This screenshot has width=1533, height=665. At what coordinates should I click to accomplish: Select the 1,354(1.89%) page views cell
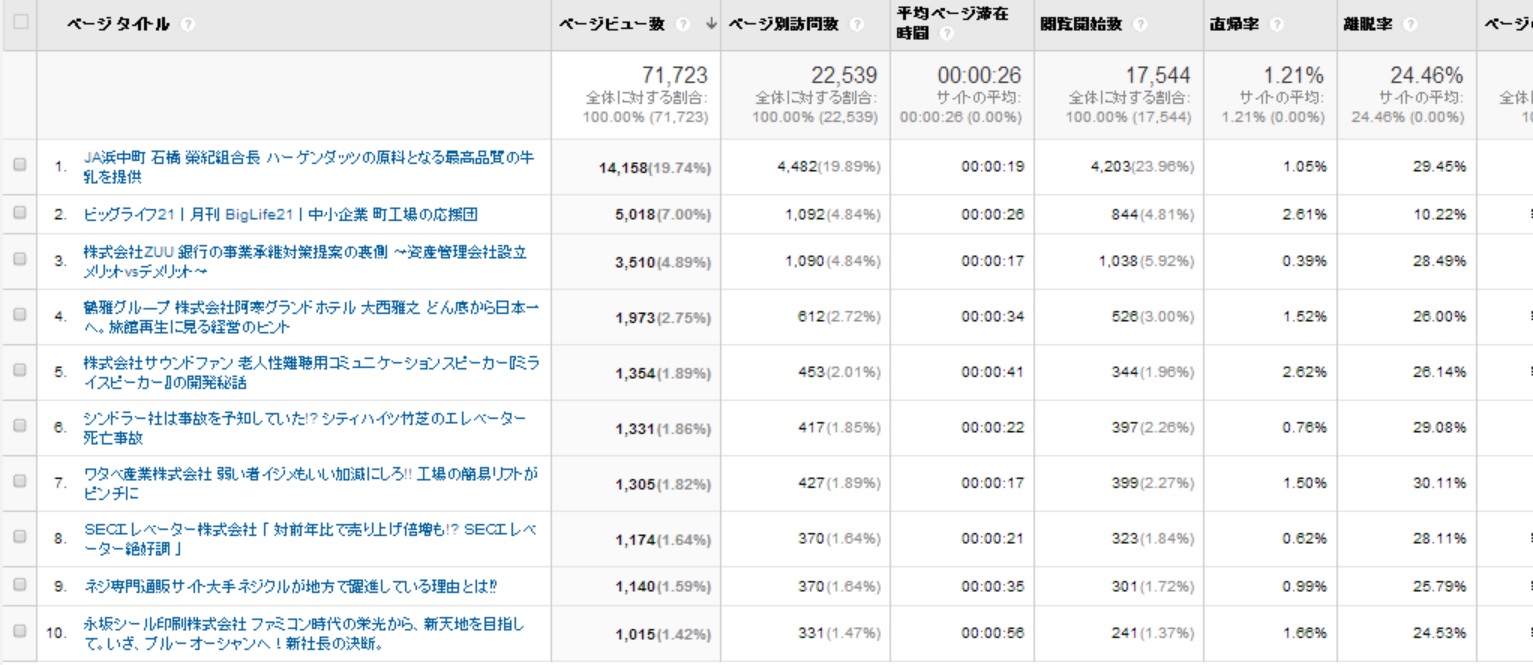[x=663, y=373]
